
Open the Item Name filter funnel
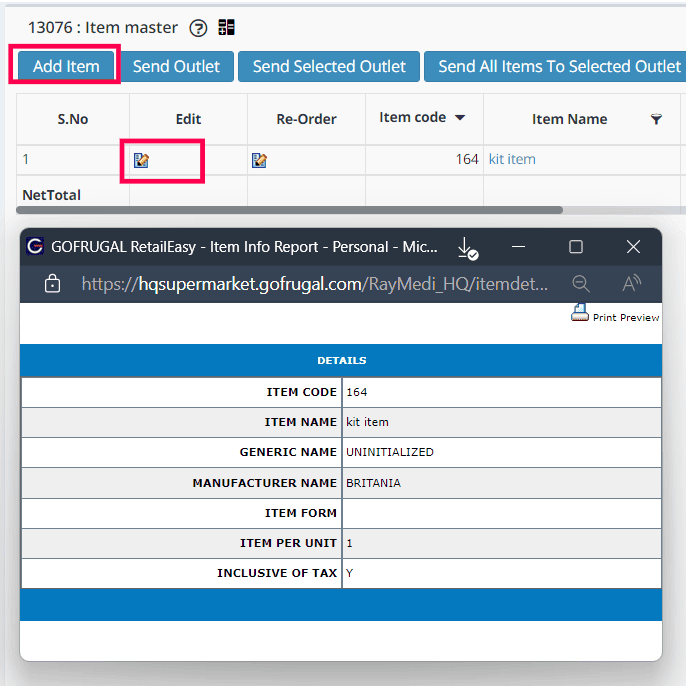coord(656,119)
